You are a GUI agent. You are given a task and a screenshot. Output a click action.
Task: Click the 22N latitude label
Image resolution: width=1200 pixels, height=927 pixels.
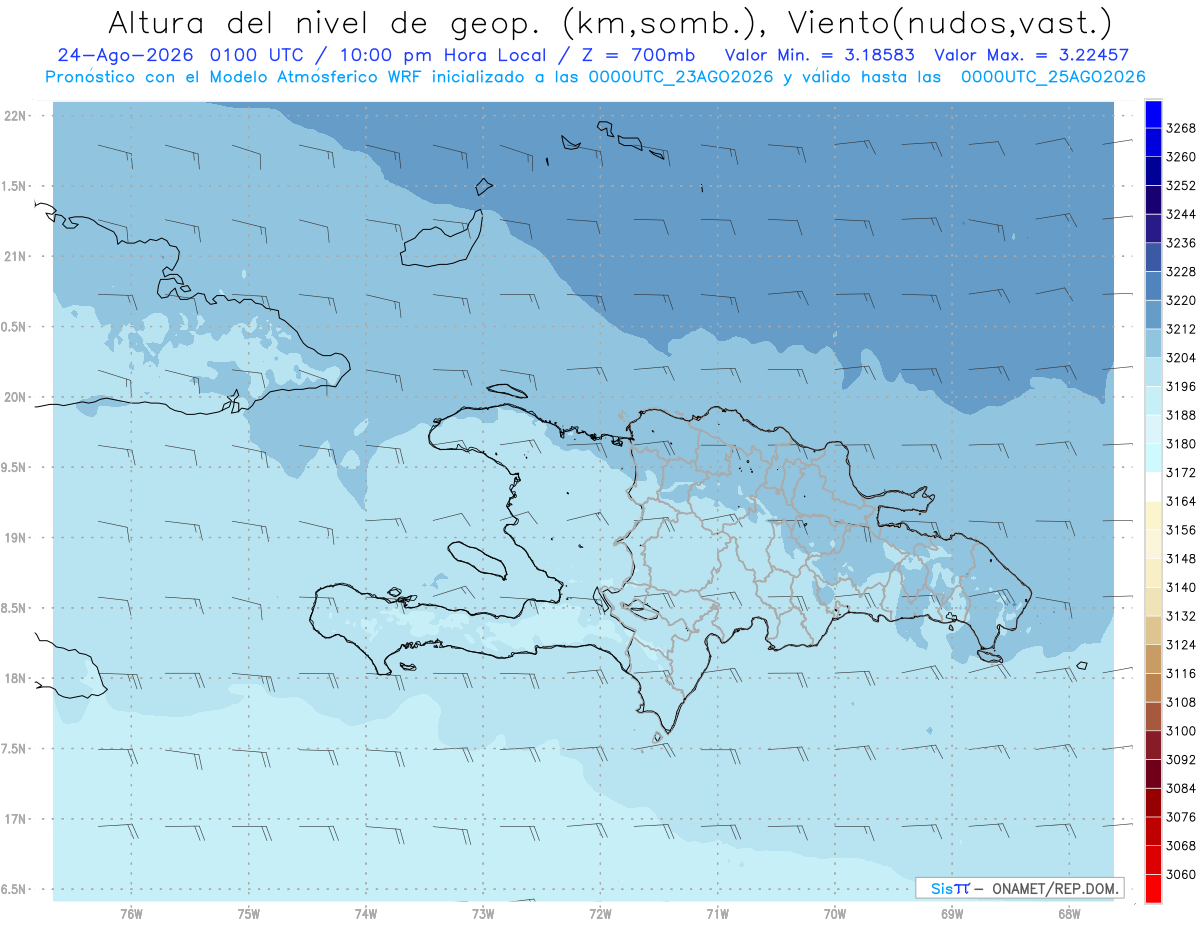pyautogui.click(x=15, y=116)
